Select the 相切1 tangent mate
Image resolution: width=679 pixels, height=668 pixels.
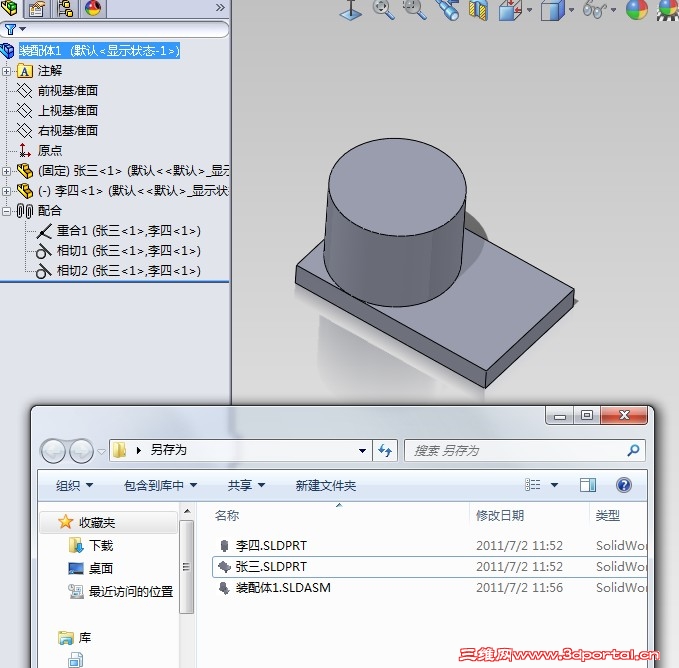129,251
